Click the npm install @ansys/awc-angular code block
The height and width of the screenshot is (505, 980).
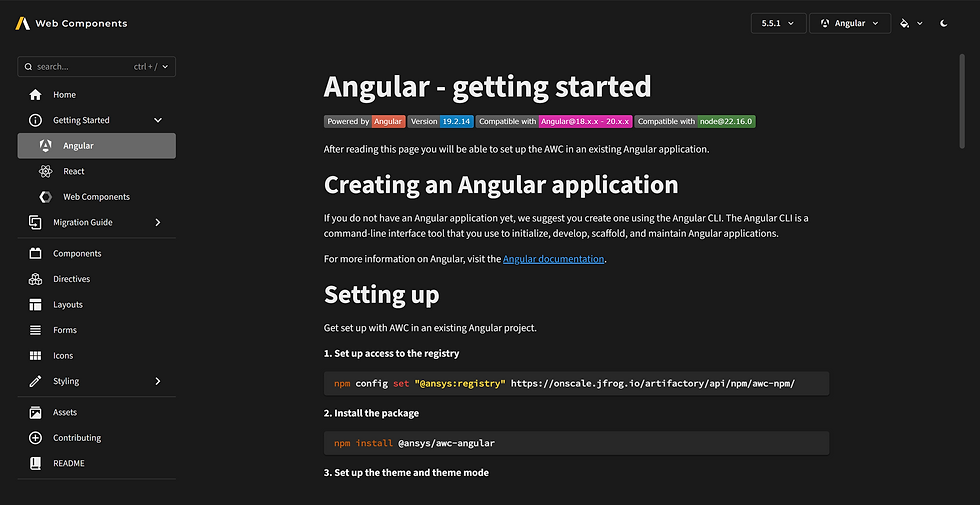point(576,443)
